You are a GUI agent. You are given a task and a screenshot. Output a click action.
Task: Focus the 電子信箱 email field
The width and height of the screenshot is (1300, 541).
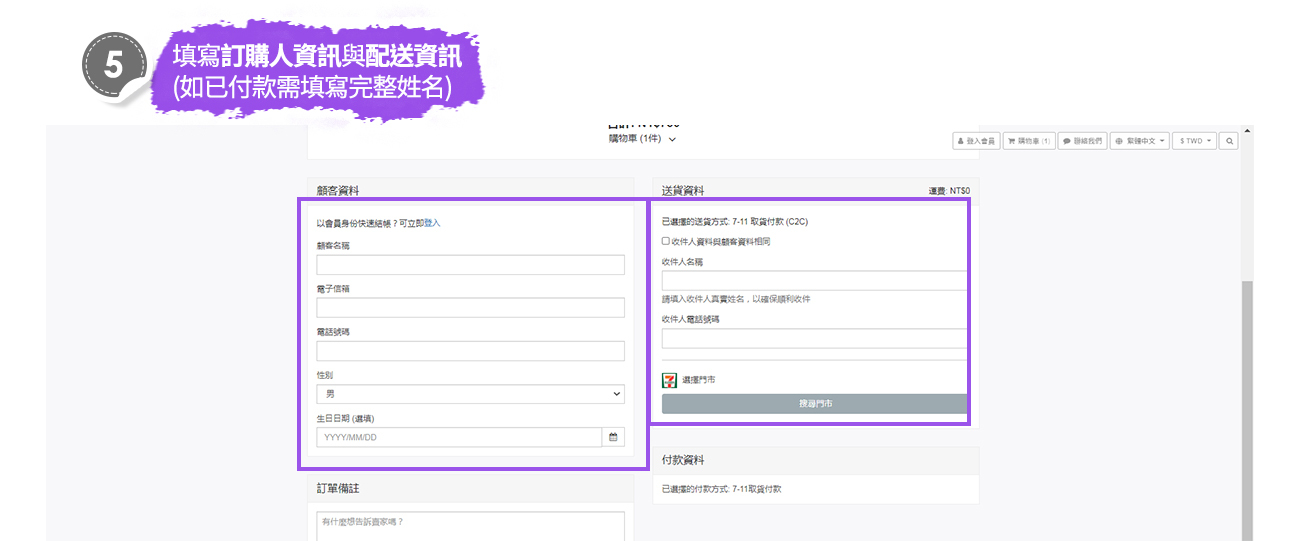click(470, 308)
